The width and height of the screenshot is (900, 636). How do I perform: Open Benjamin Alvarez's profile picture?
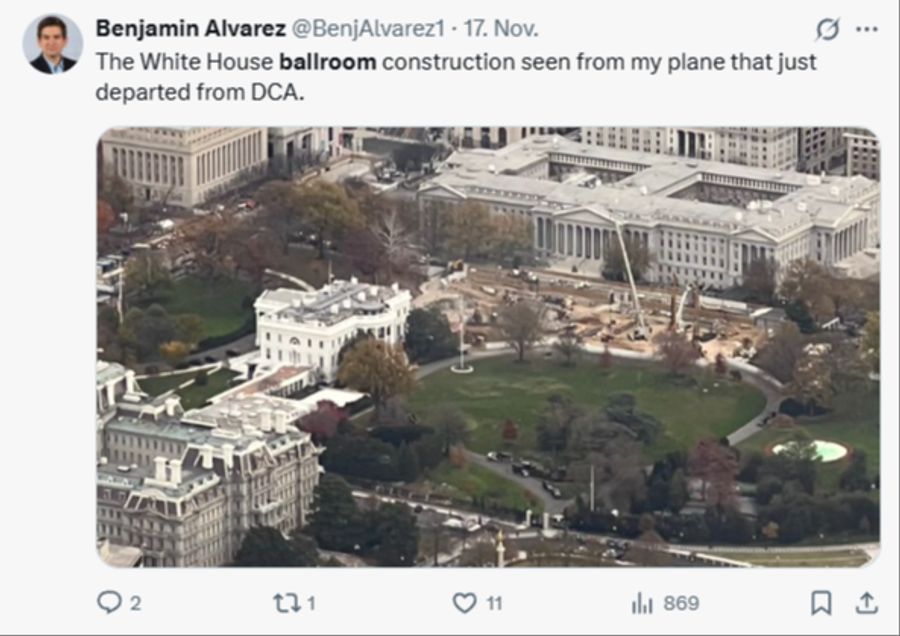point(52,44)
